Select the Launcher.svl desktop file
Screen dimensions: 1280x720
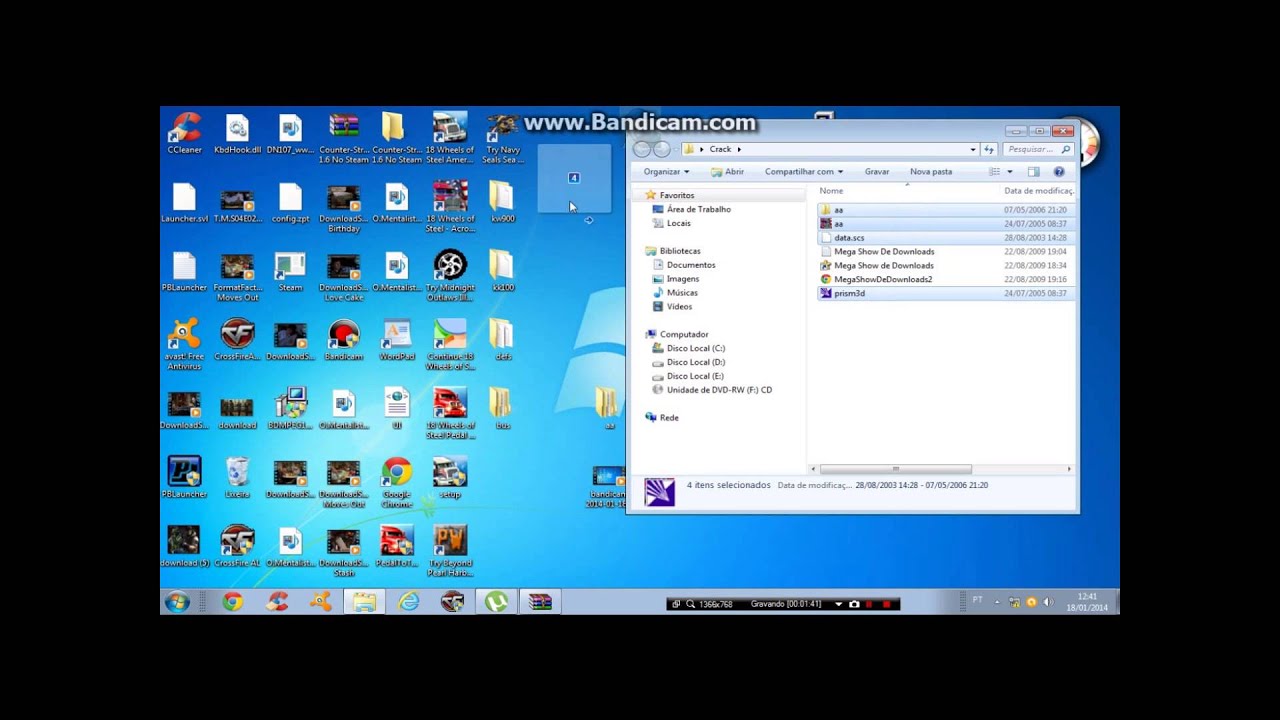185,203
